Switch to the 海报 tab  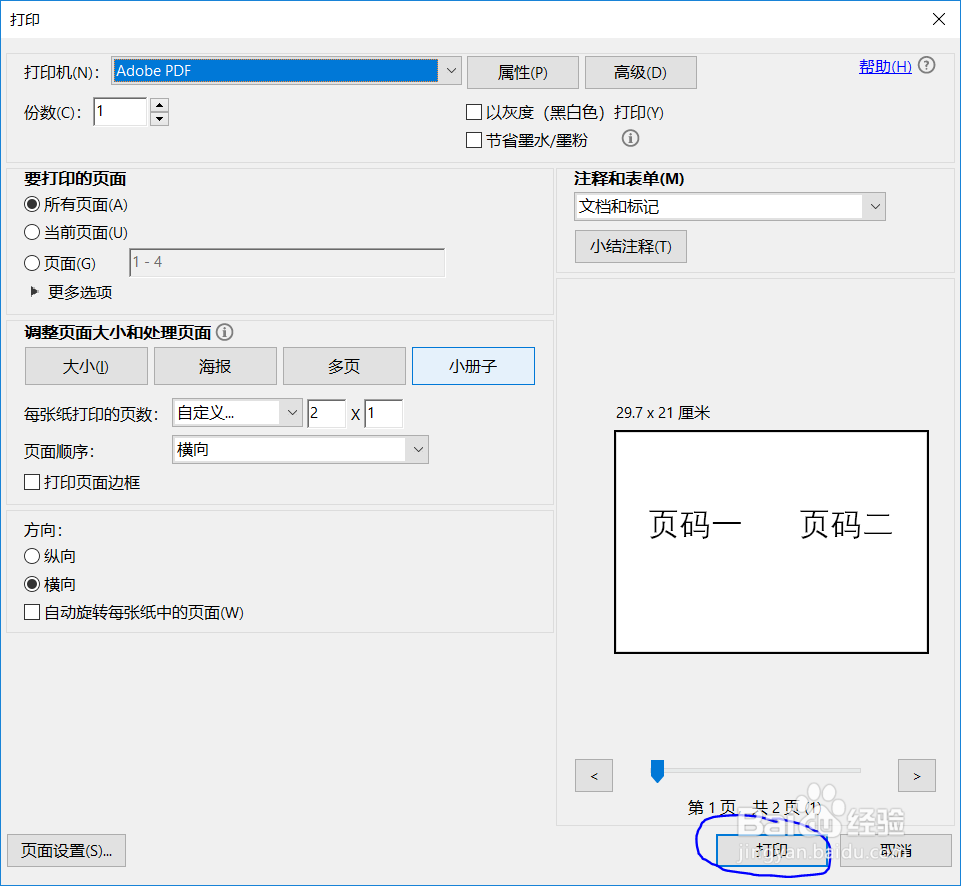[215, 366]
